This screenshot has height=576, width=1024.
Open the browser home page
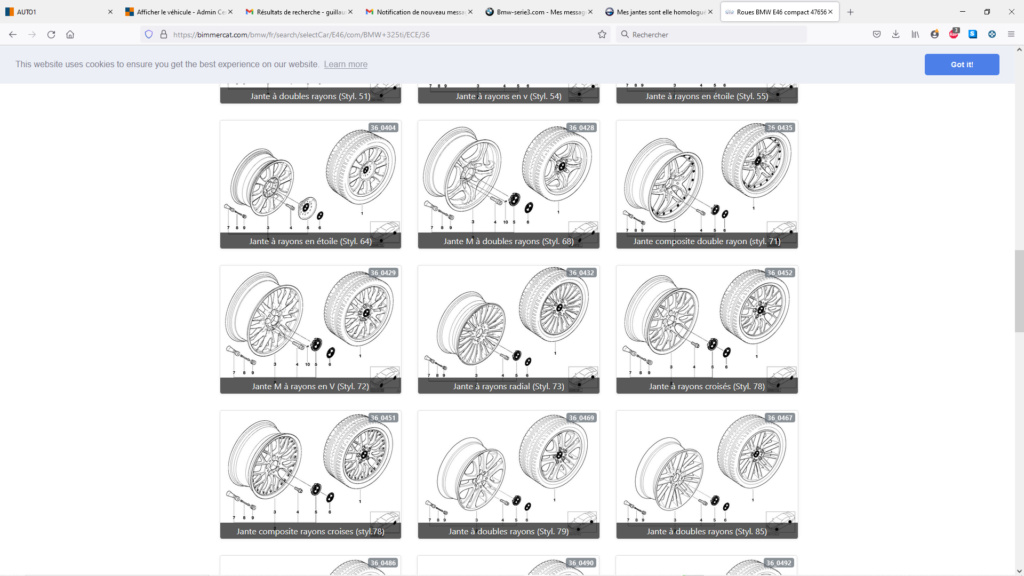click(70, 35)
